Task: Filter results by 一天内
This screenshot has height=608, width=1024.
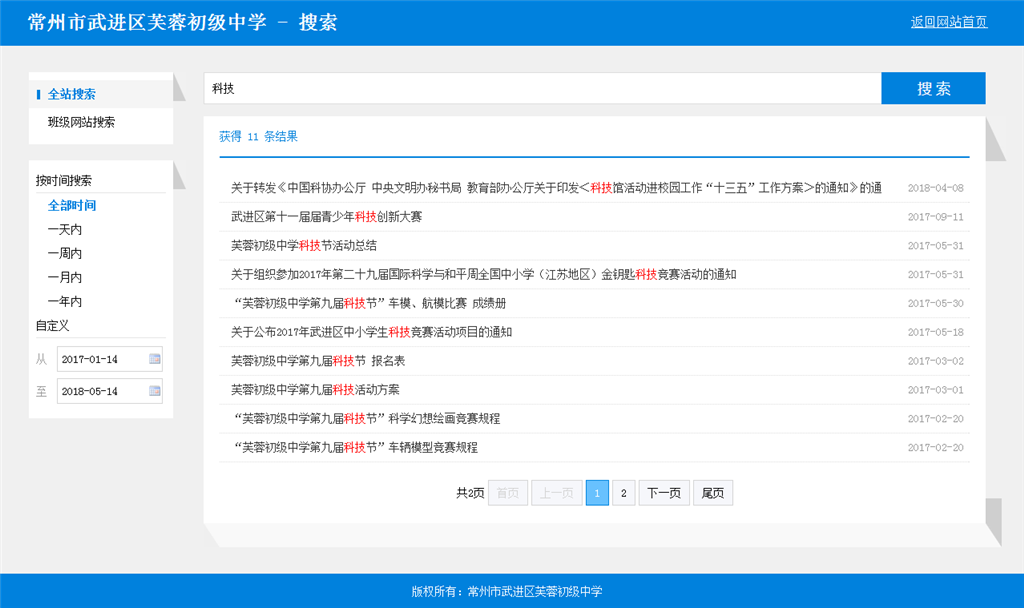Action: click(x=65, y=229)
